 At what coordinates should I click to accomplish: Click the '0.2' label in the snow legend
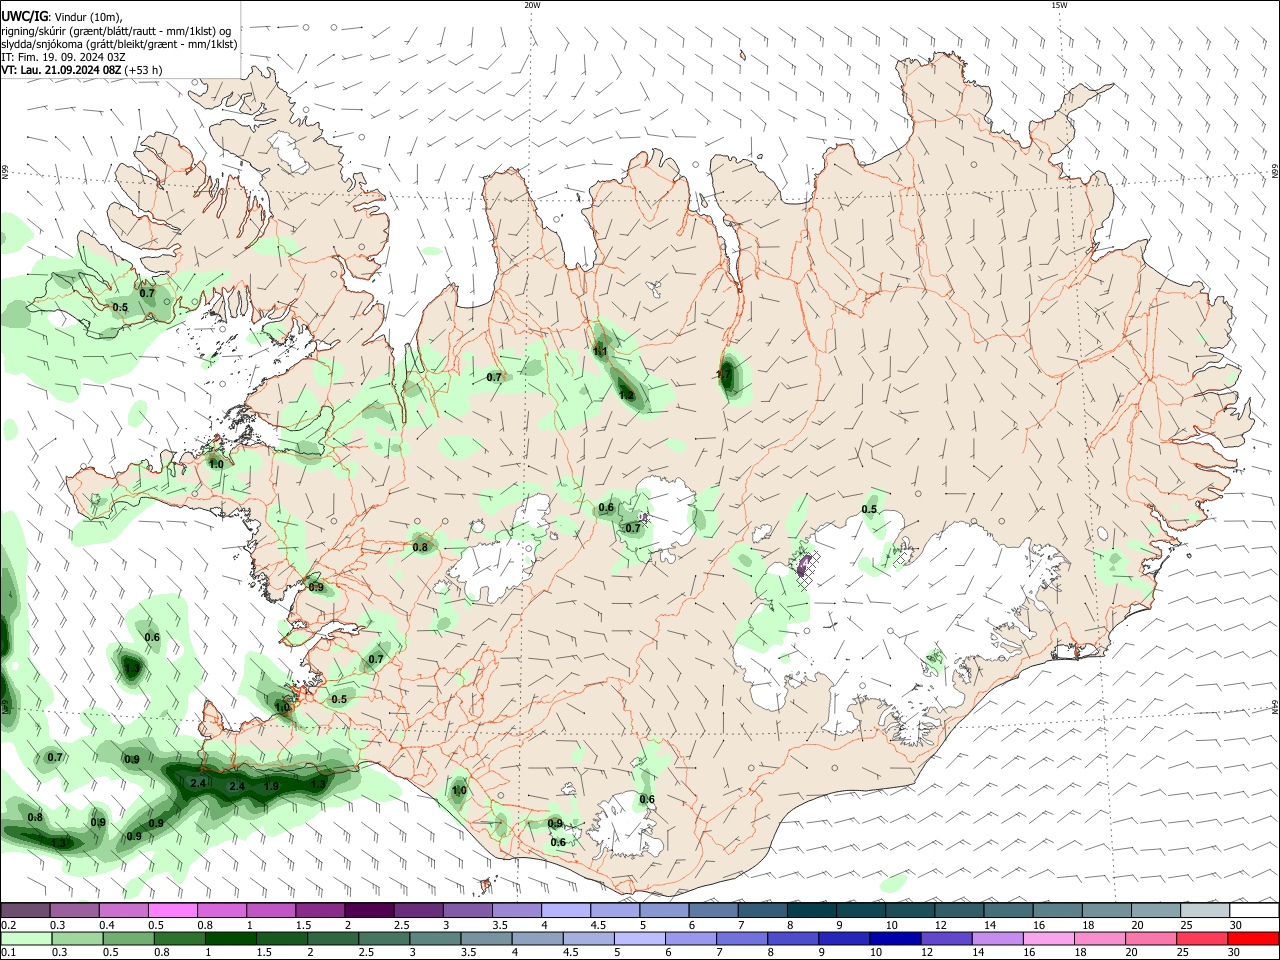pyautogui.click(x=8, y=925)
